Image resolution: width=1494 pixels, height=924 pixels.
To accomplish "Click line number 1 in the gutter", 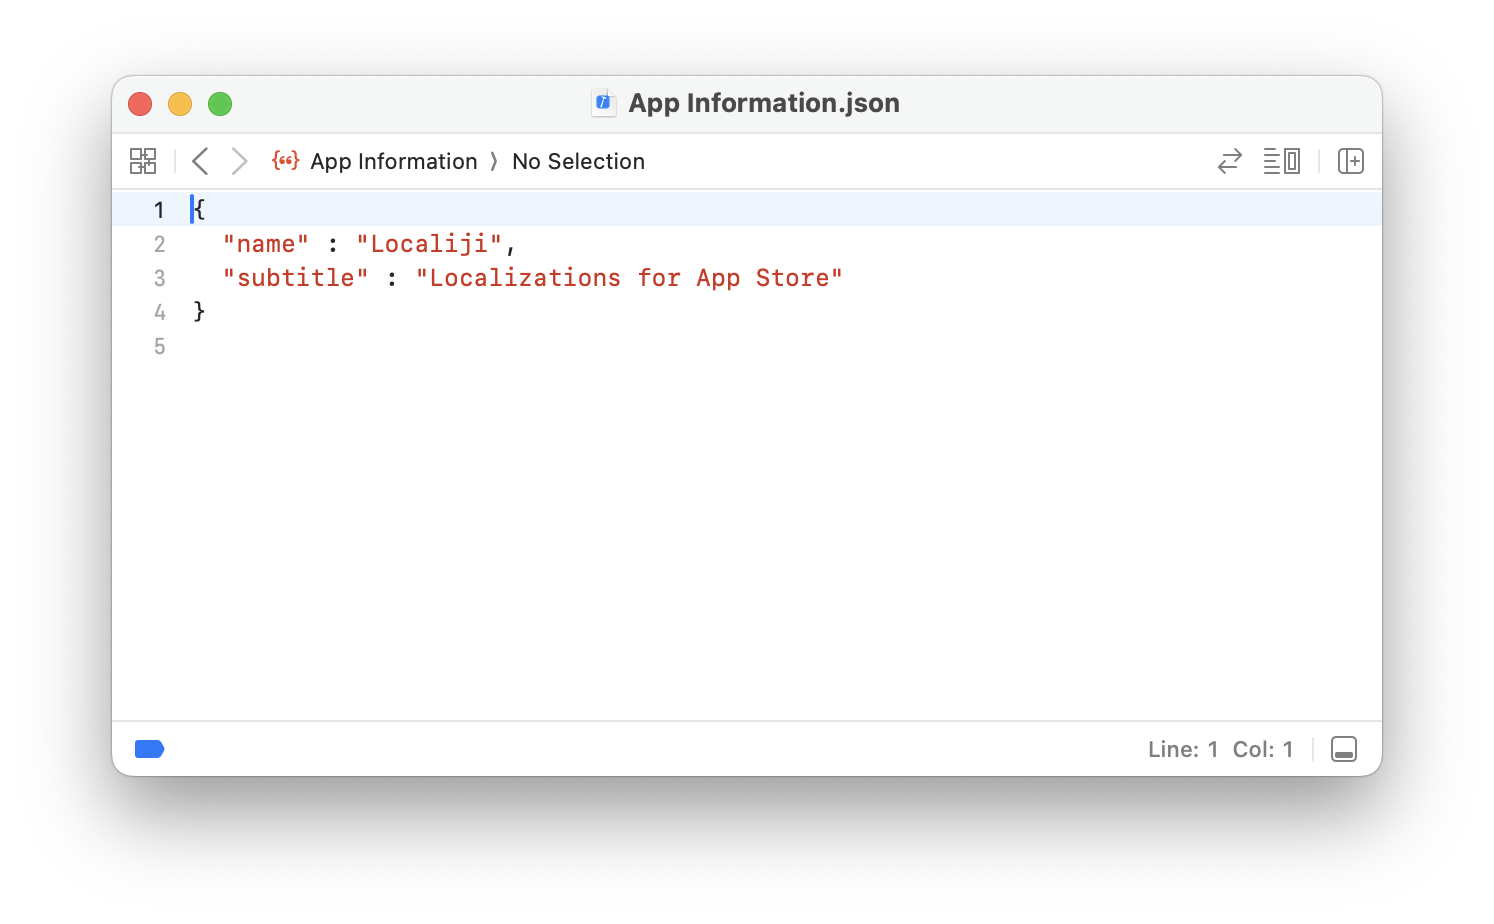I will [x=159, y=210].
